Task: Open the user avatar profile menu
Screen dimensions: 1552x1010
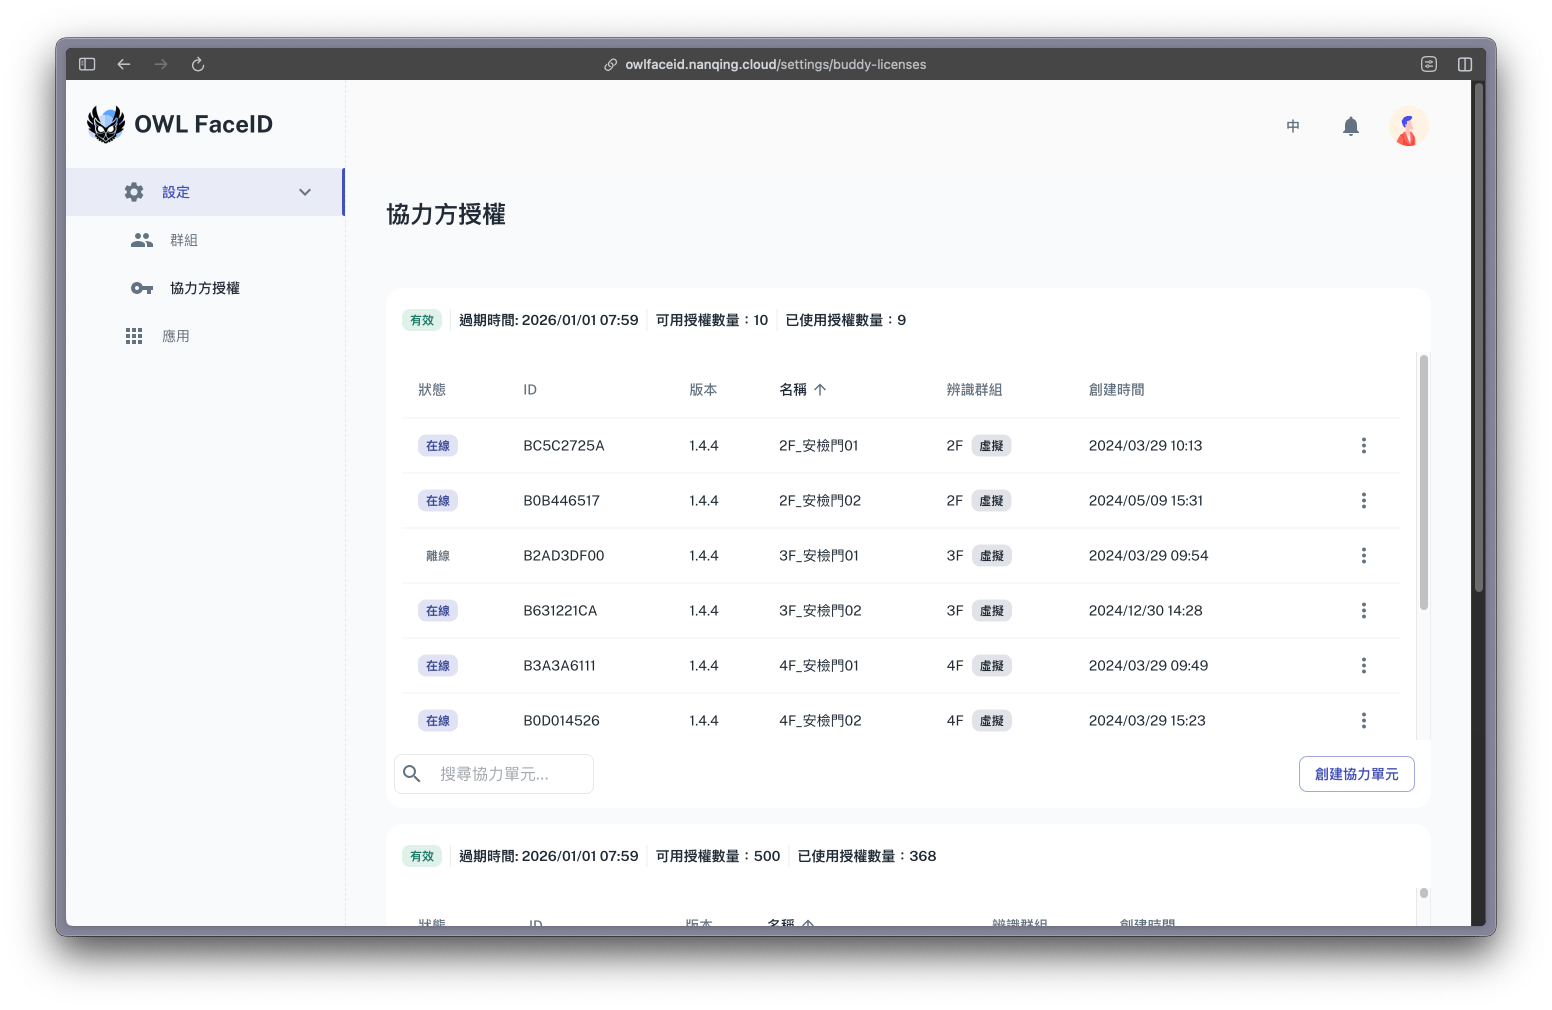Action: [1408, 126]
